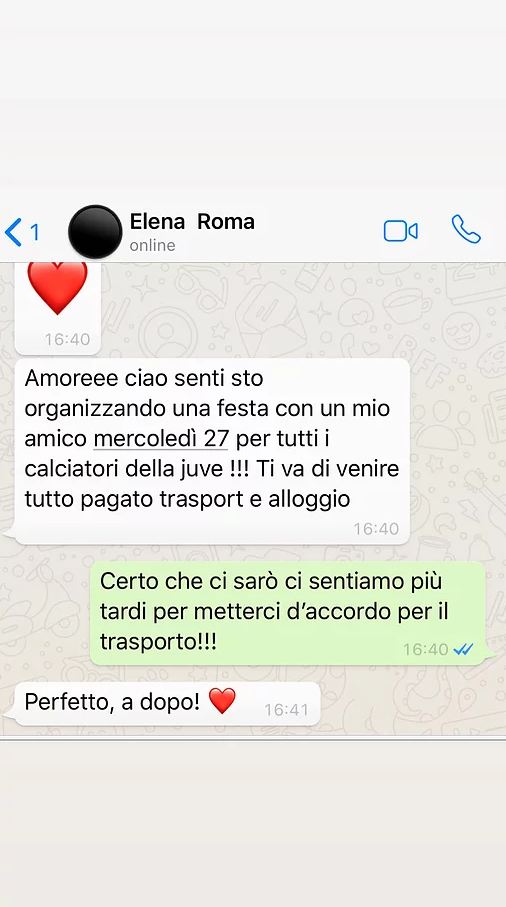The width and height of the screenshot is (506, 907).
Task: Open the black round profile picture
Action: tap(95, 231)
